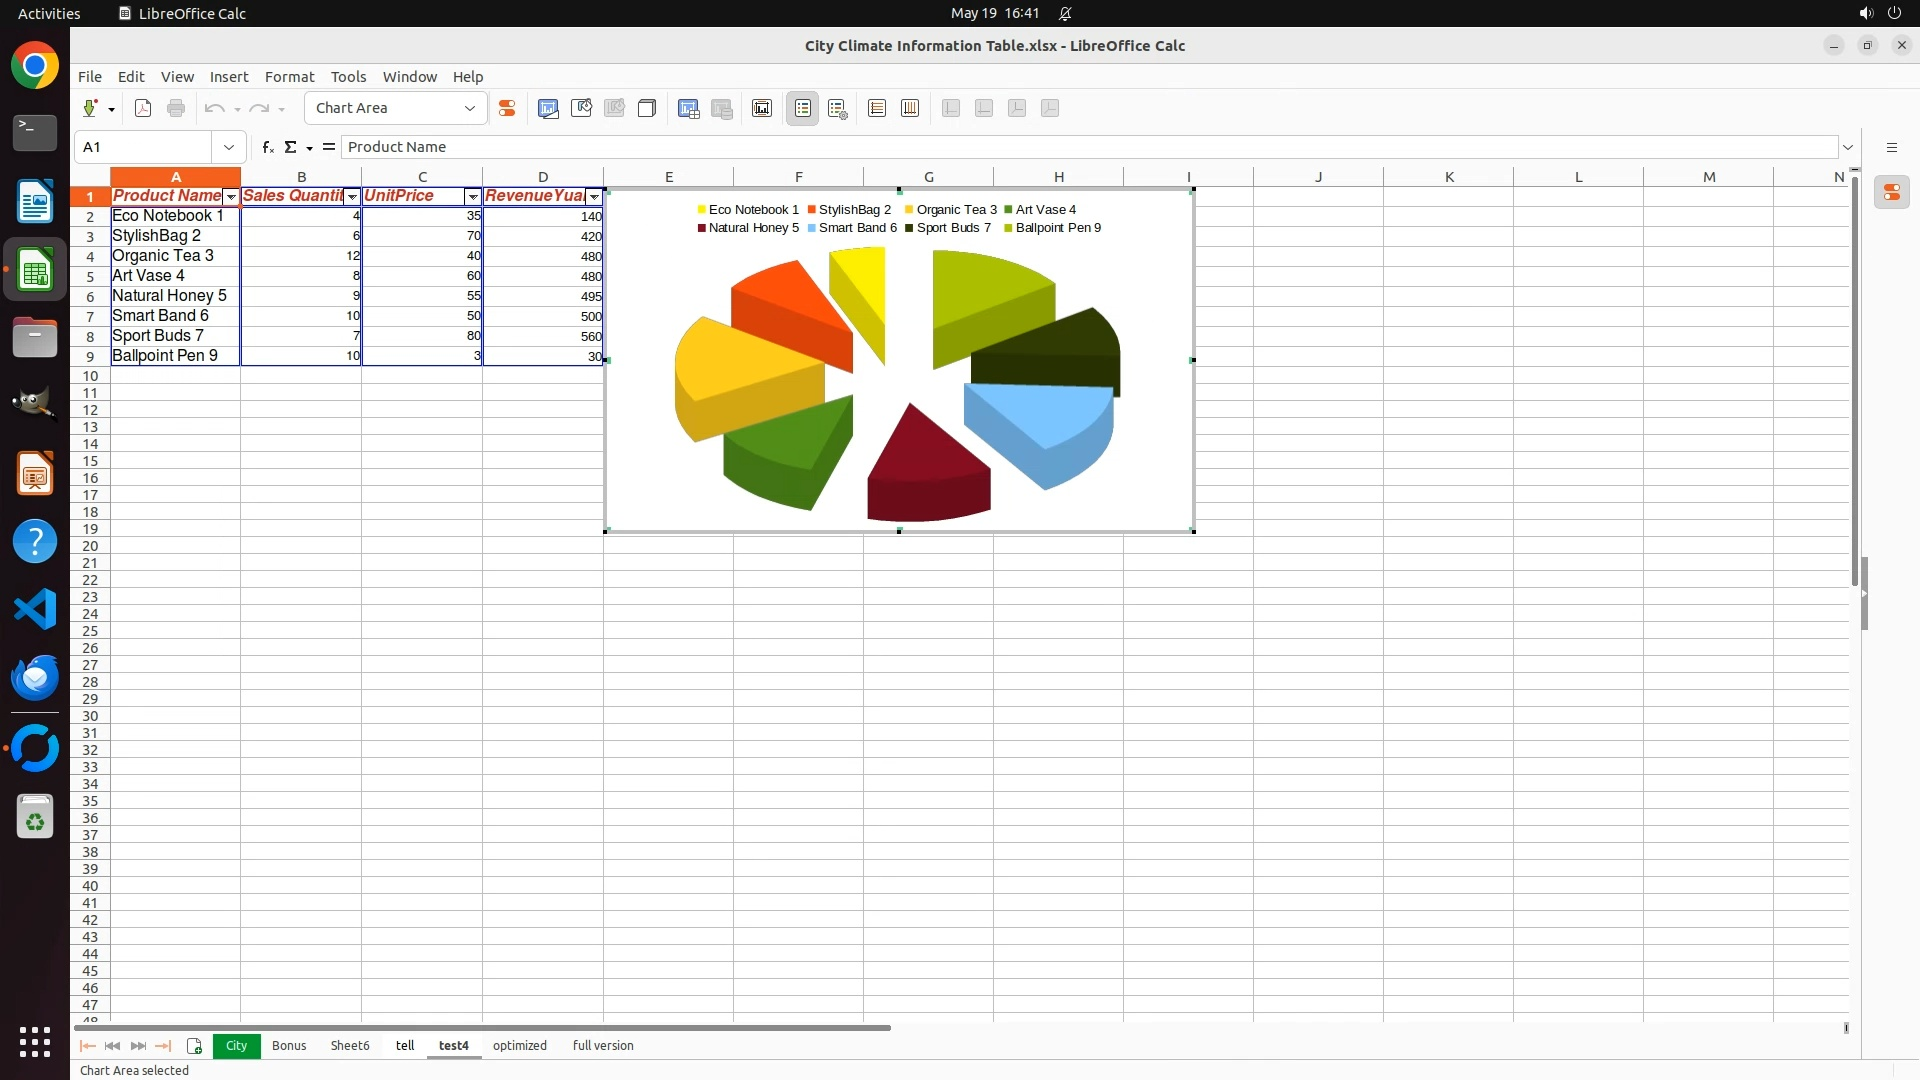
Task: Open the Product Name autofilter dropdown
Action: coord(231,197)
